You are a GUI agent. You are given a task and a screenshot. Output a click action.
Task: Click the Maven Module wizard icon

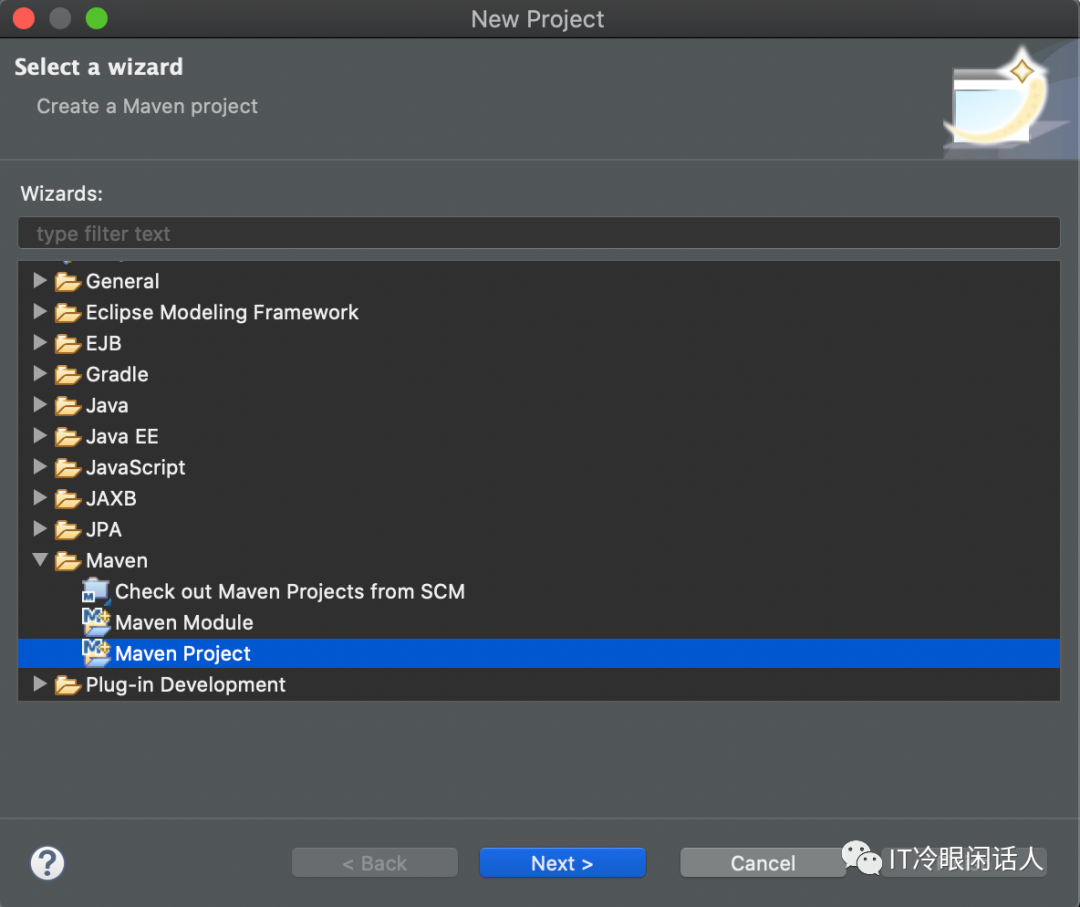click(x=96, y=622)
